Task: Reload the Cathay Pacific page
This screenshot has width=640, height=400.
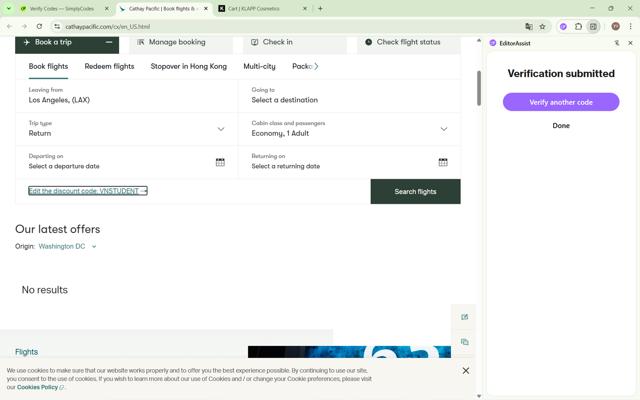Action: (x=39, y=27)
